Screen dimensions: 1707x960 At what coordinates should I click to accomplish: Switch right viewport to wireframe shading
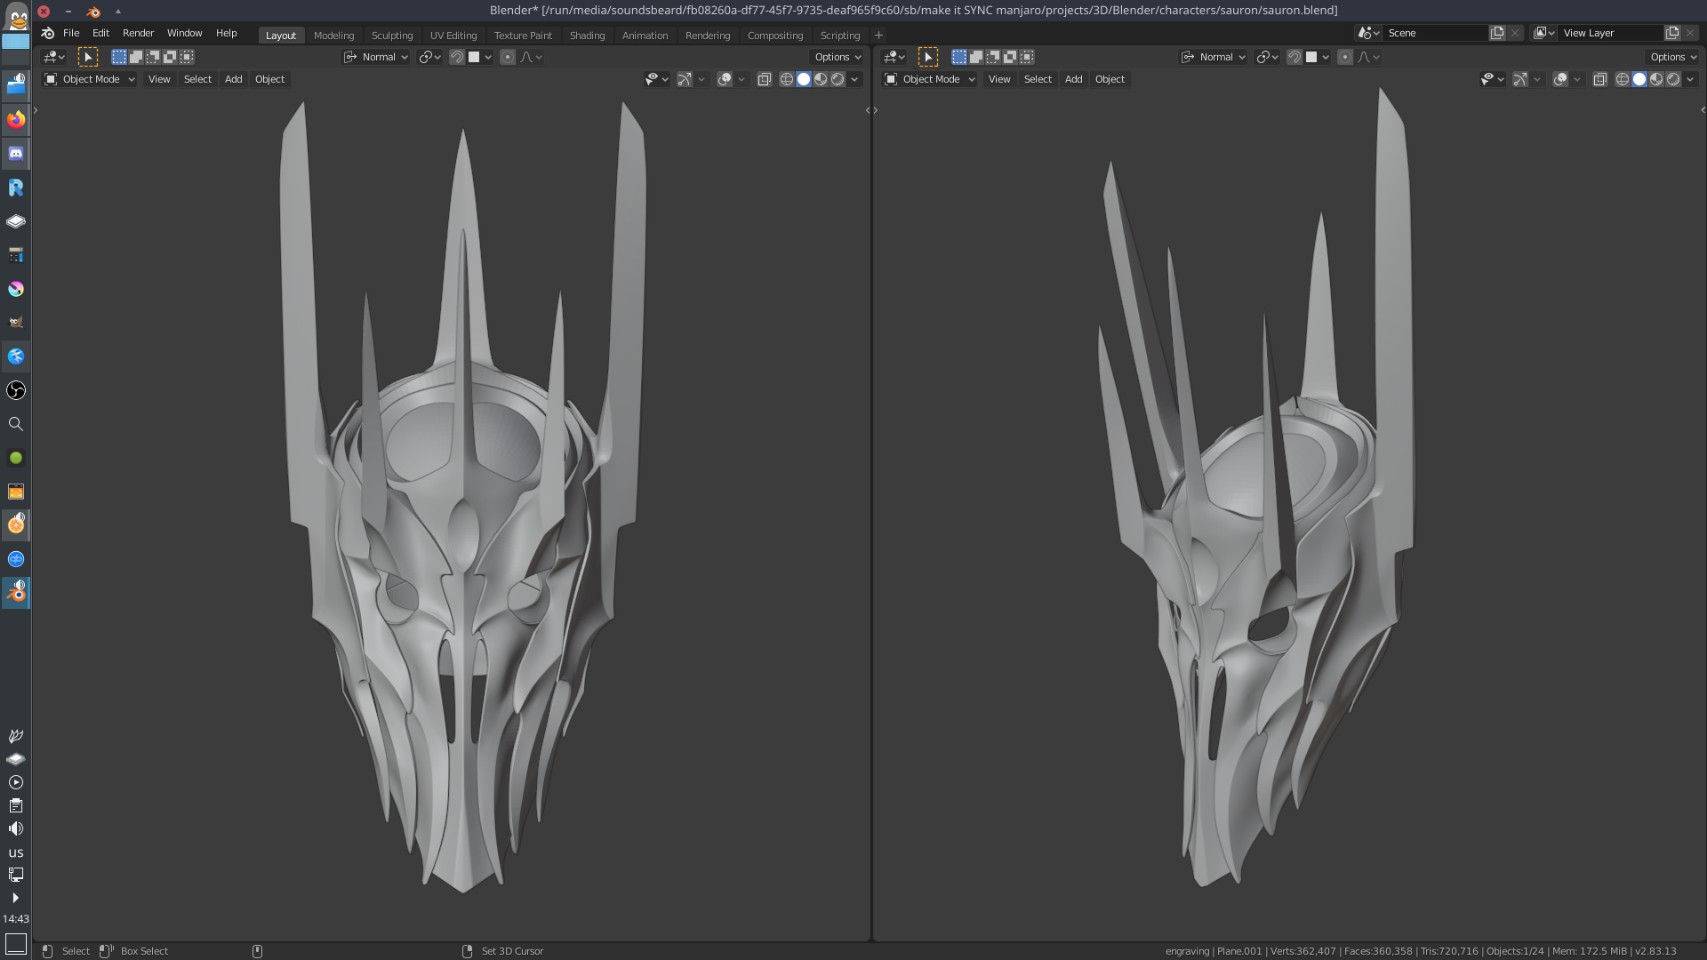point(1623,79)
